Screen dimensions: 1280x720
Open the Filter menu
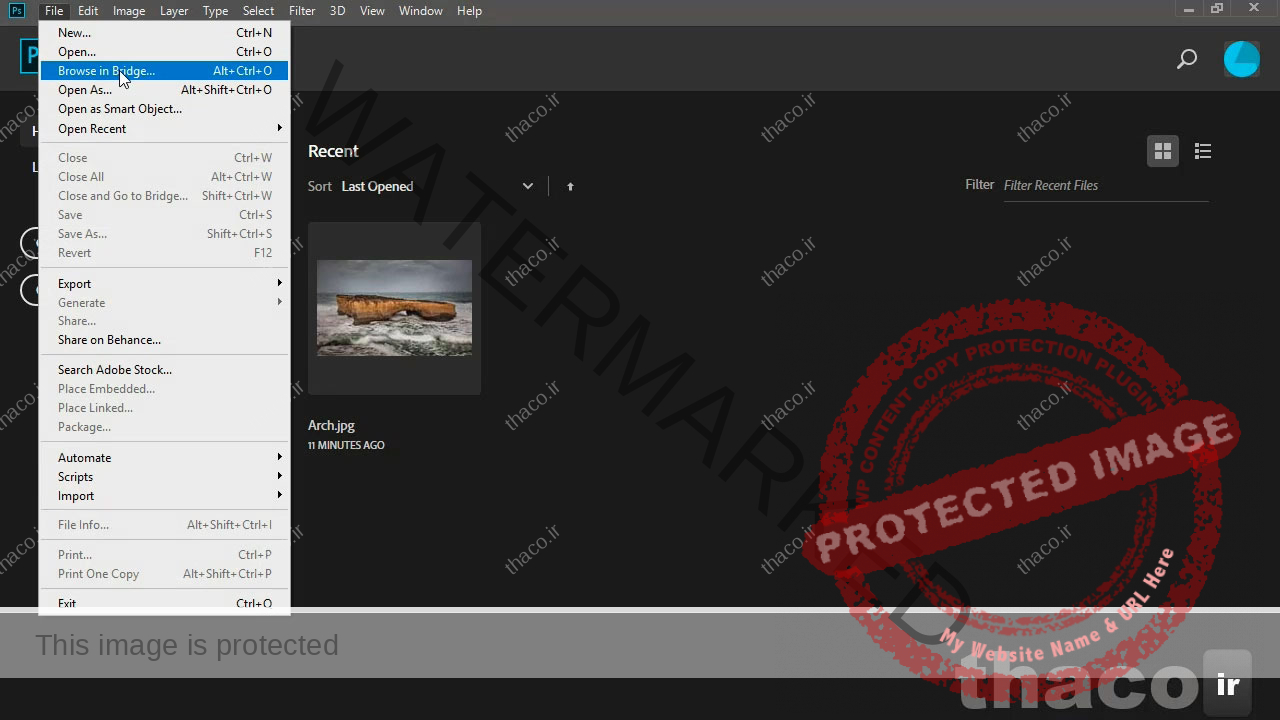point(302,10)
